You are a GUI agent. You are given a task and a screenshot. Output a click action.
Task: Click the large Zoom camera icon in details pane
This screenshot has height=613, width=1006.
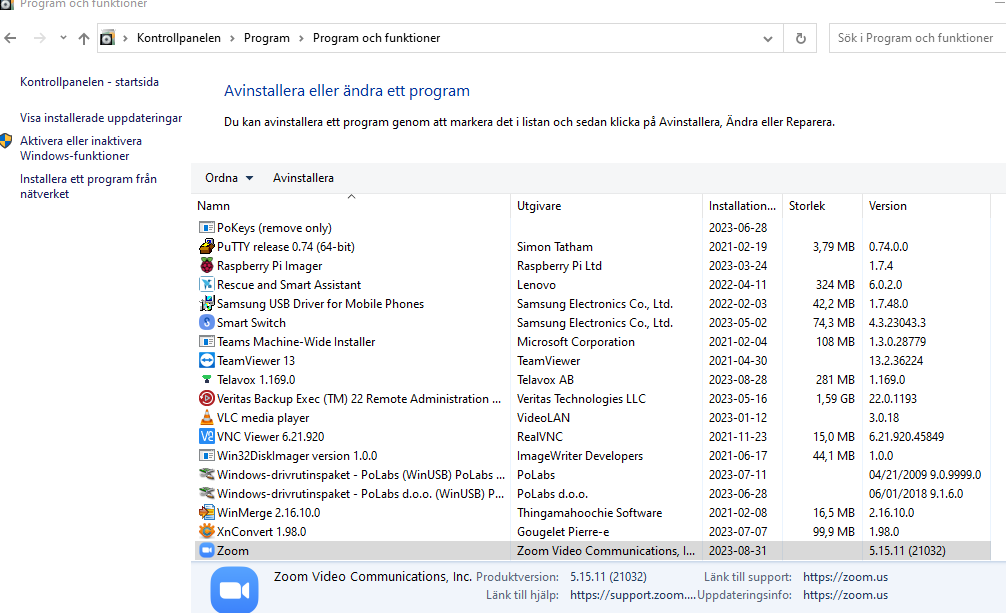tap(234, 590)
